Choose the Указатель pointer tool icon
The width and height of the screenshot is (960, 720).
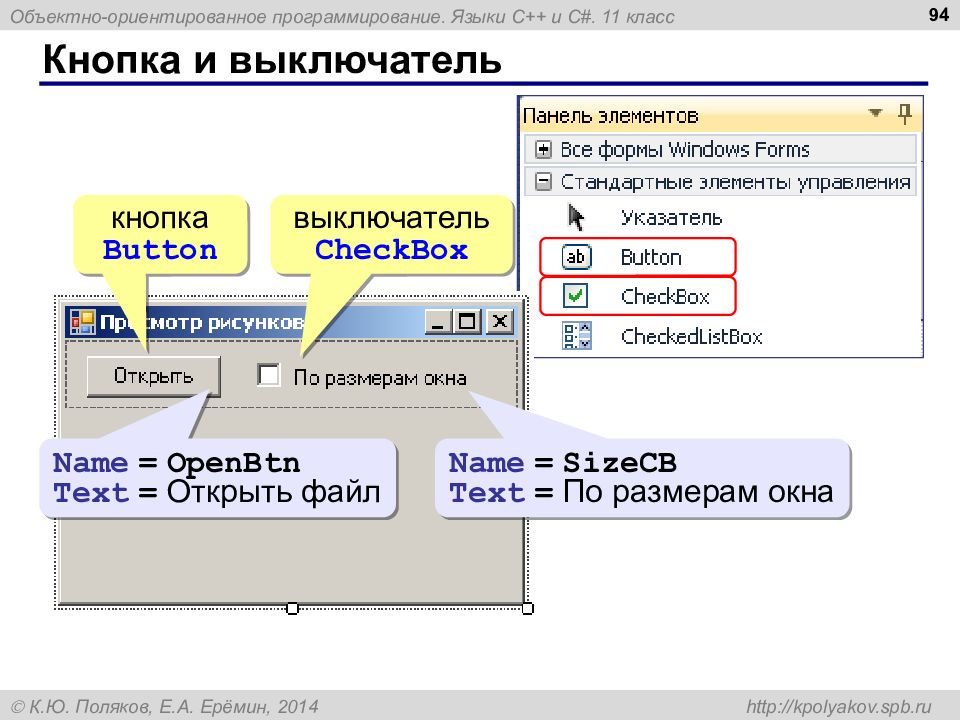click(576, 217)
